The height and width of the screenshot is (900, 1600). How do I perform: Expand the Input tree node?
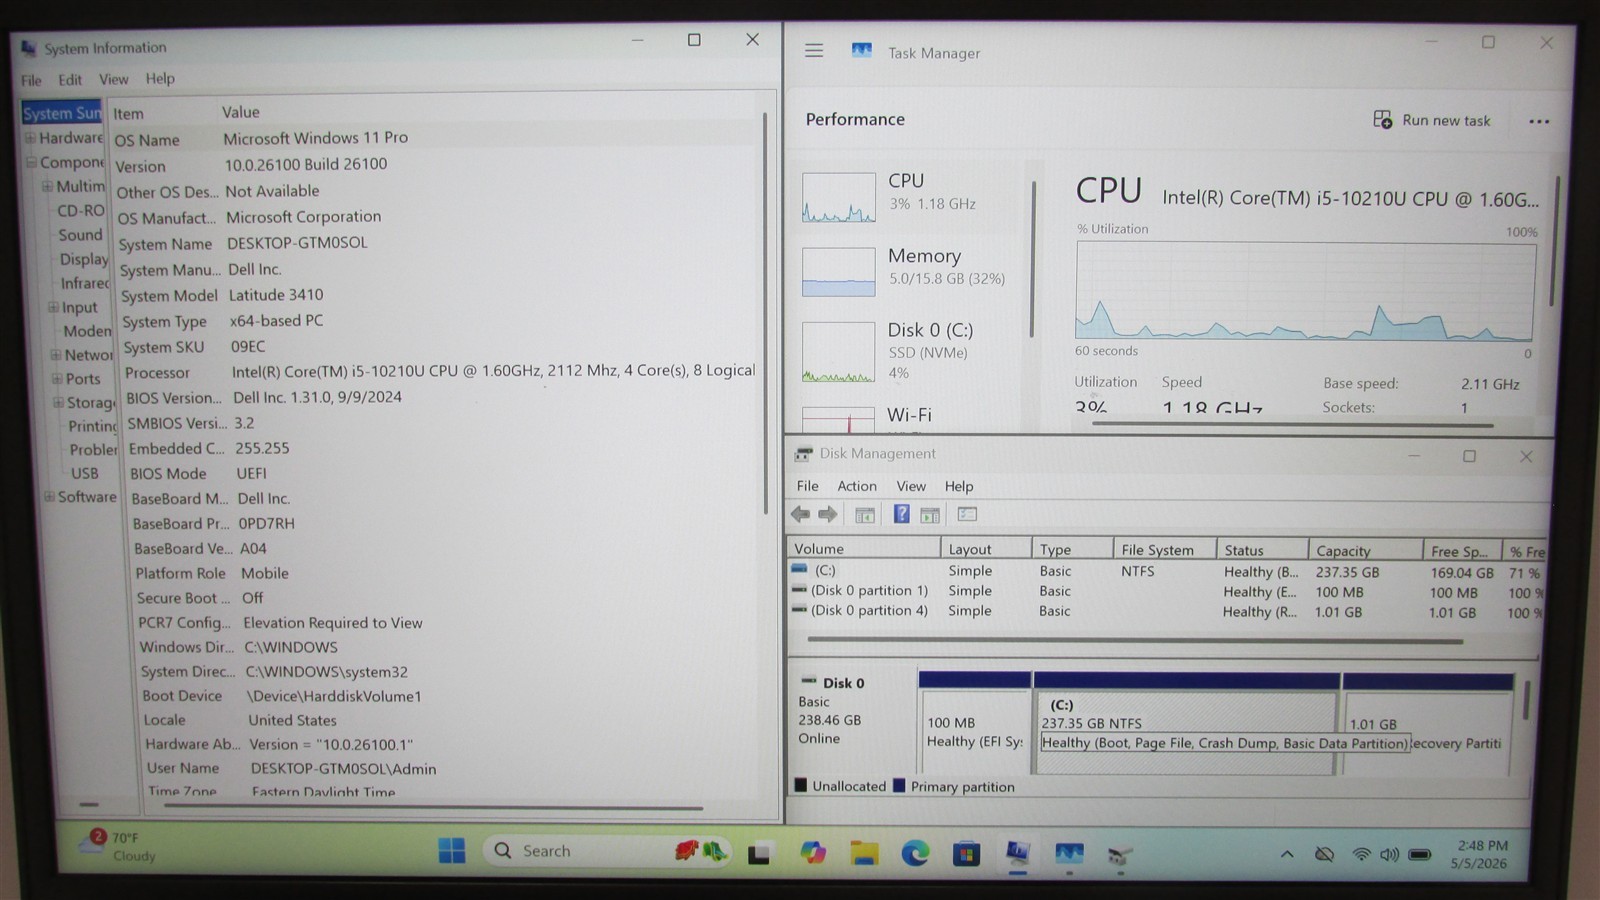[53, 307]
